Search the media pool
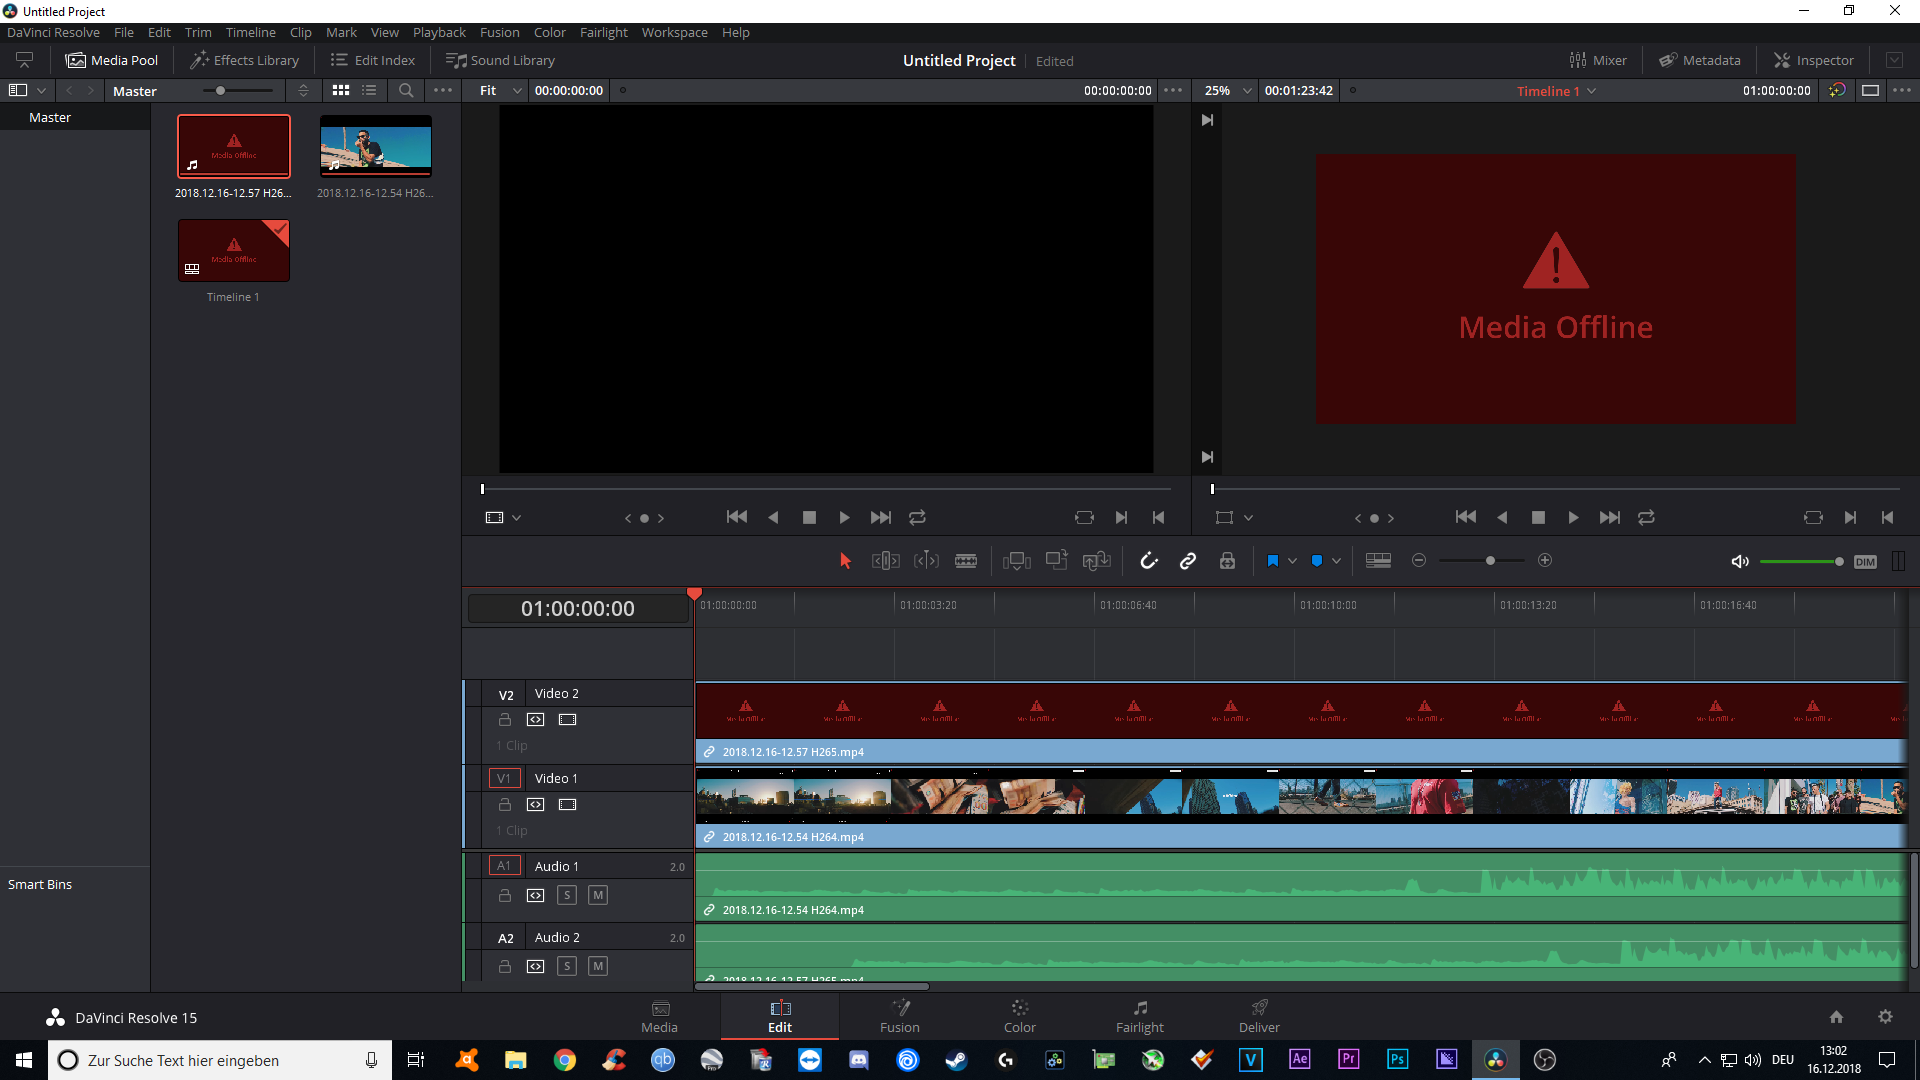This screenshot has height=1080, width=1920. [x=406, y=90]
